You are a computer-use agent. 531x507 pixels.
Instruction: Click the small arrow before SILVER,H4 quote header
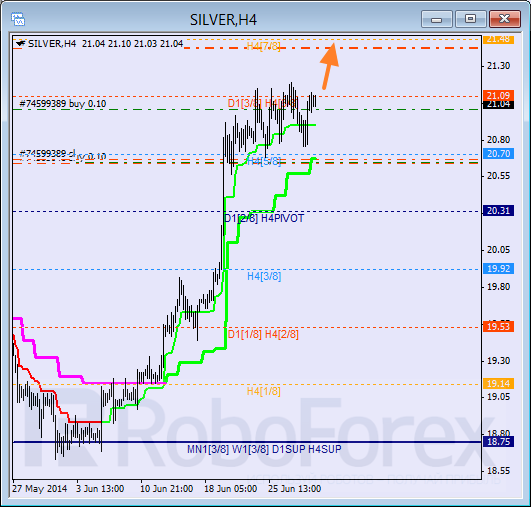coord(21,43)
